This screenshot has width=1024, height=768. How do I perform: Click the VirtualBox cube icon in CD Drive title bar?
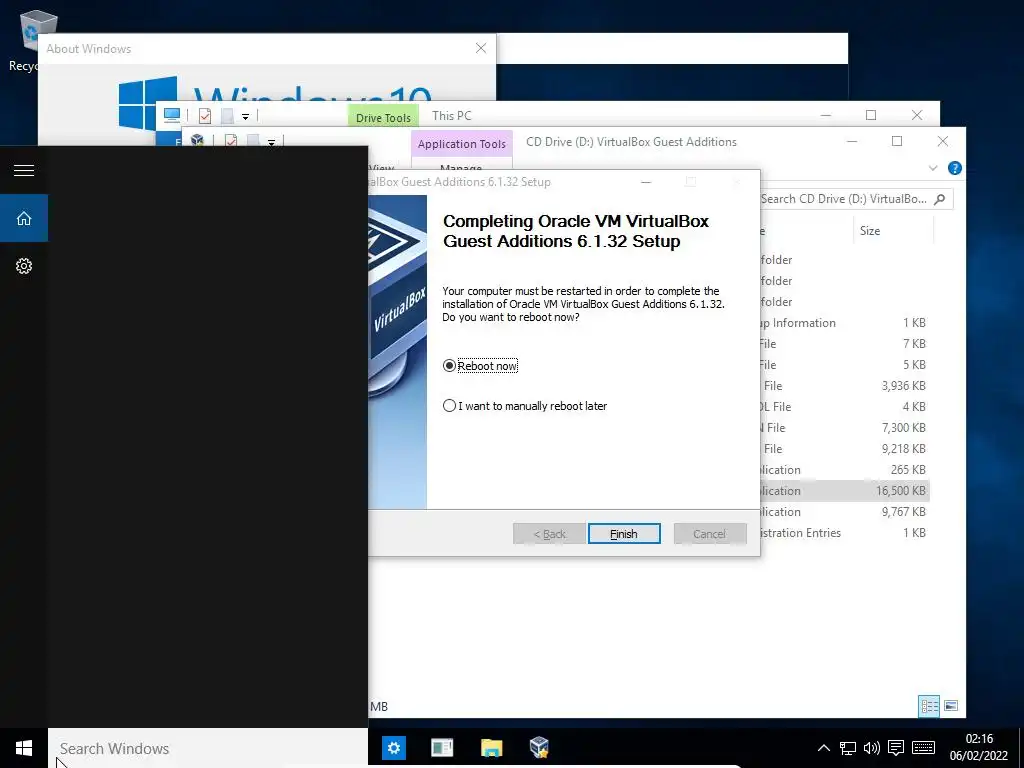(x=197, y=140)
